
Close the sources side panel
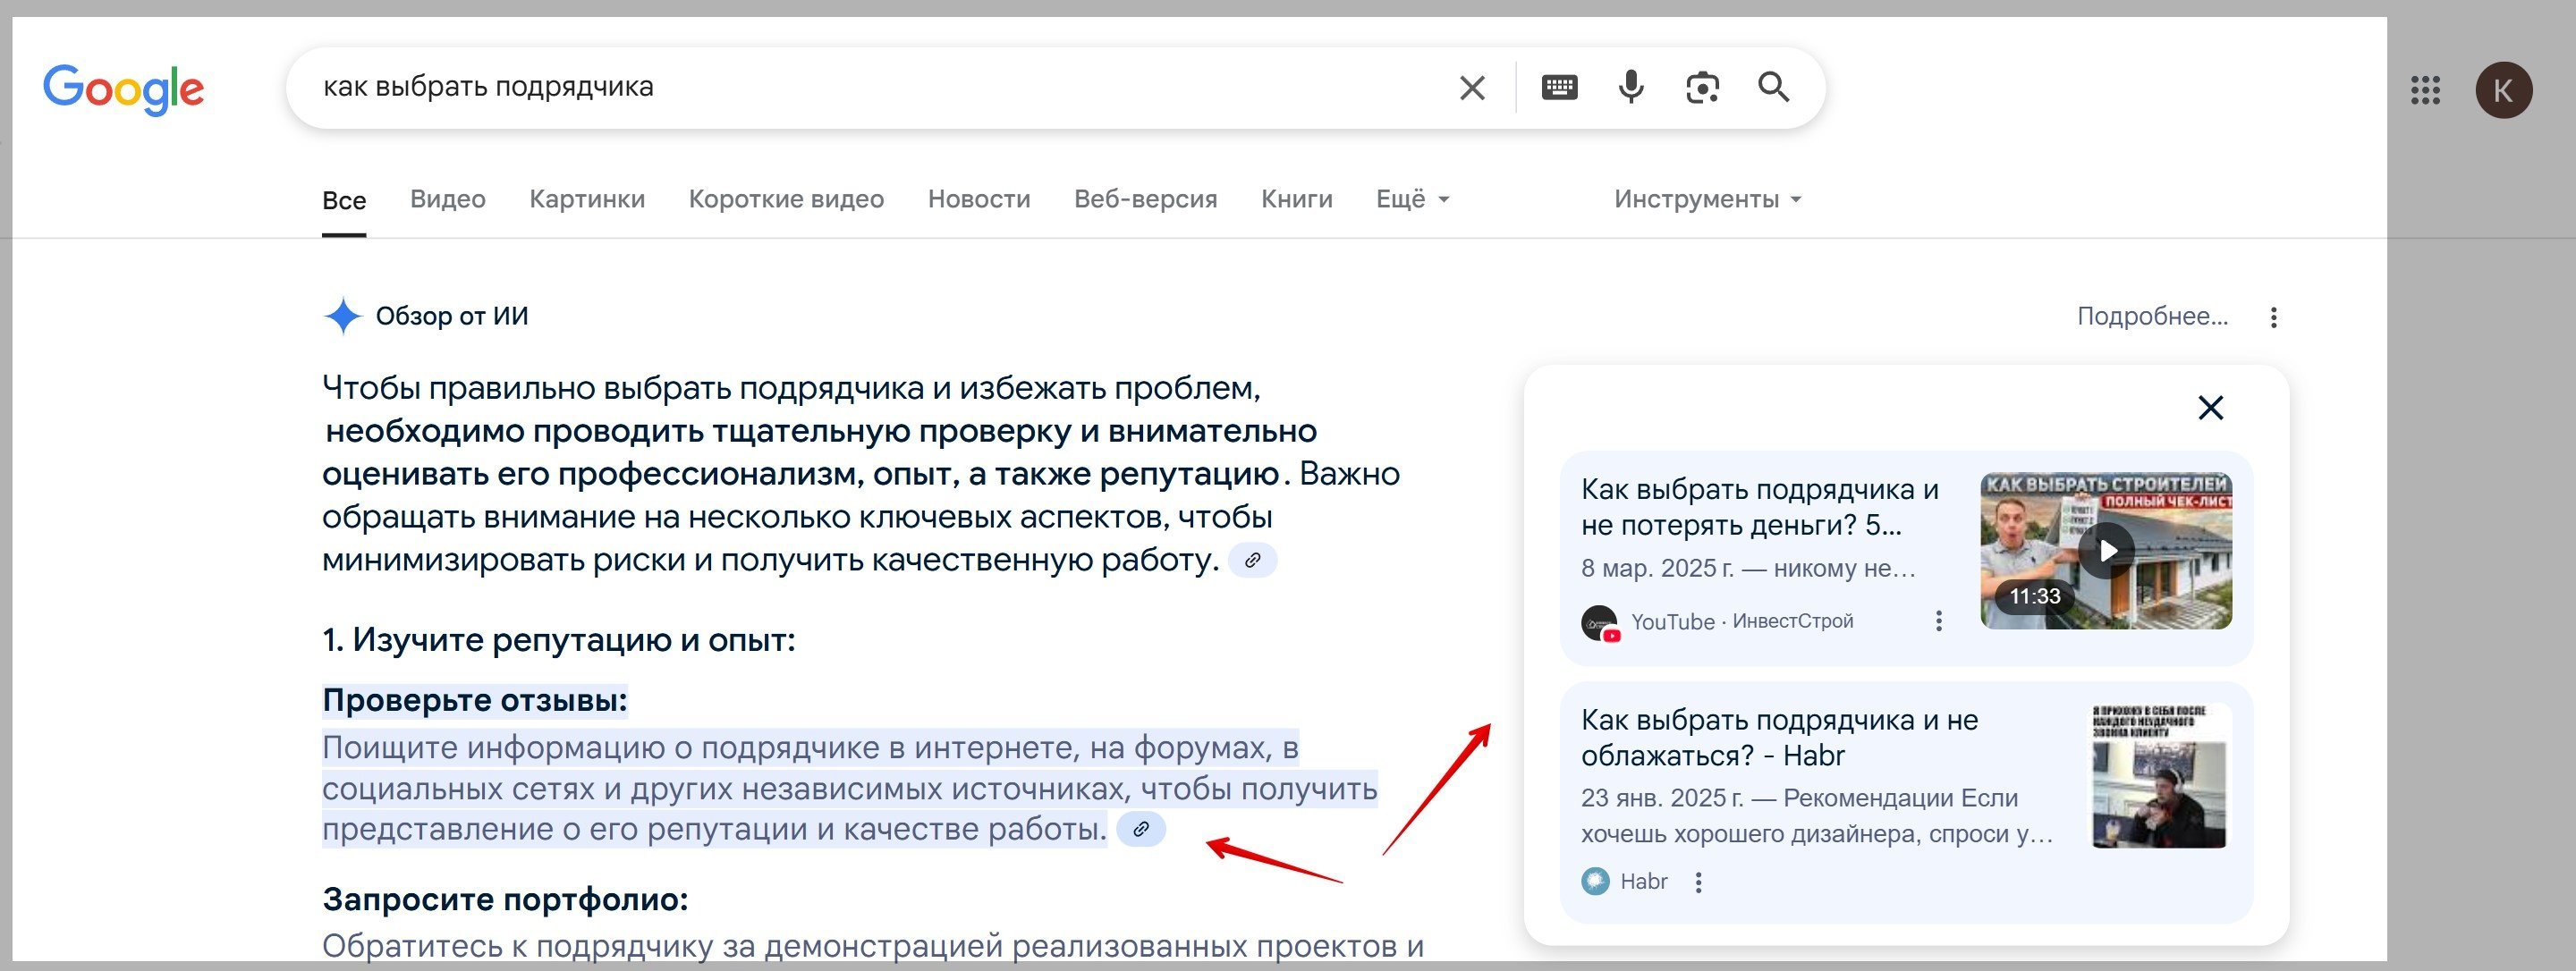[x=2210, y=408]
